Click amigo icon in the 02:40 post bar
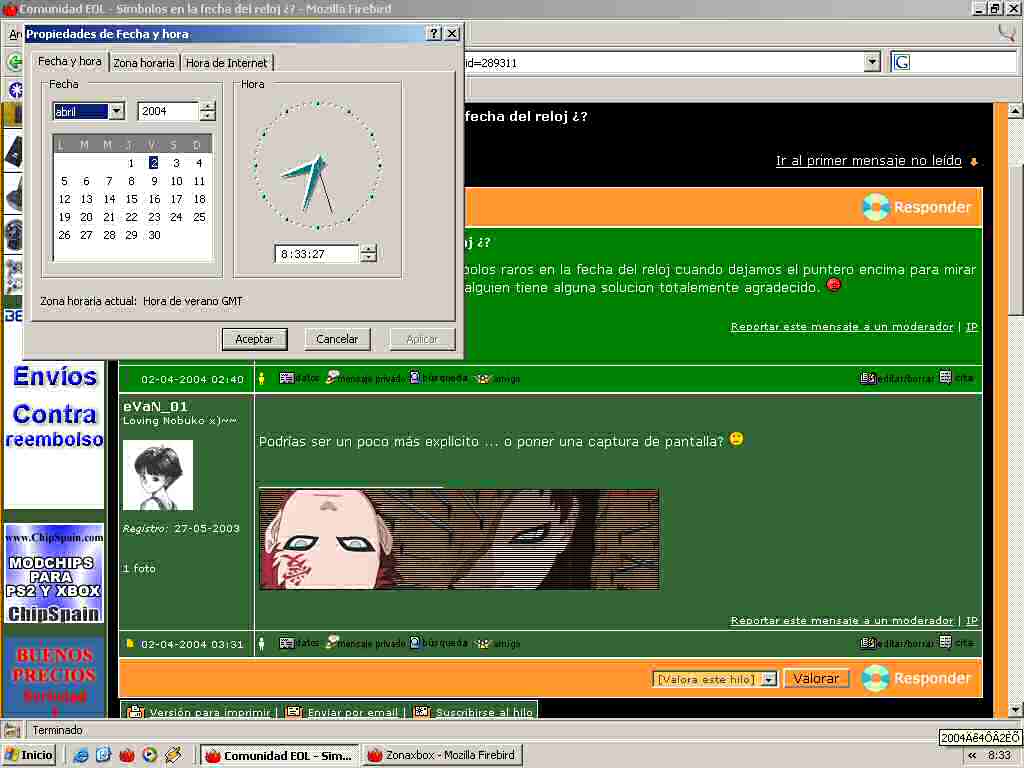The height and width of the screenshot is (768, 1024). pos(497,379)
